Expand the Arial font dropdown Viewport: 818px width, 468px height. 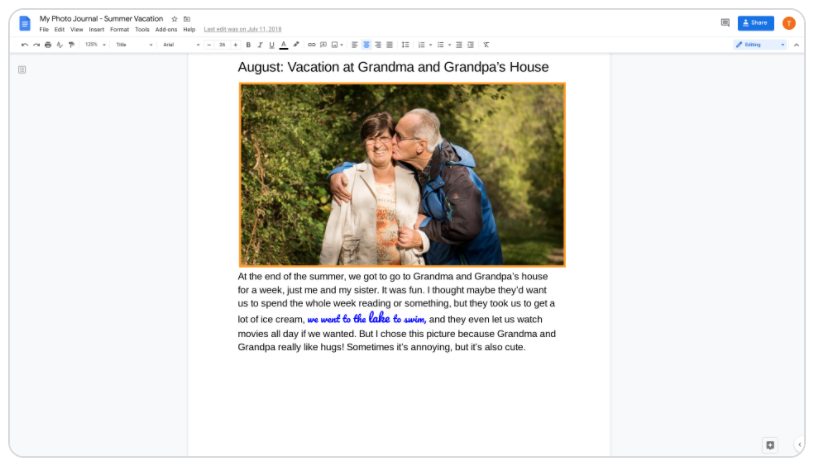[x=180, y=45]
